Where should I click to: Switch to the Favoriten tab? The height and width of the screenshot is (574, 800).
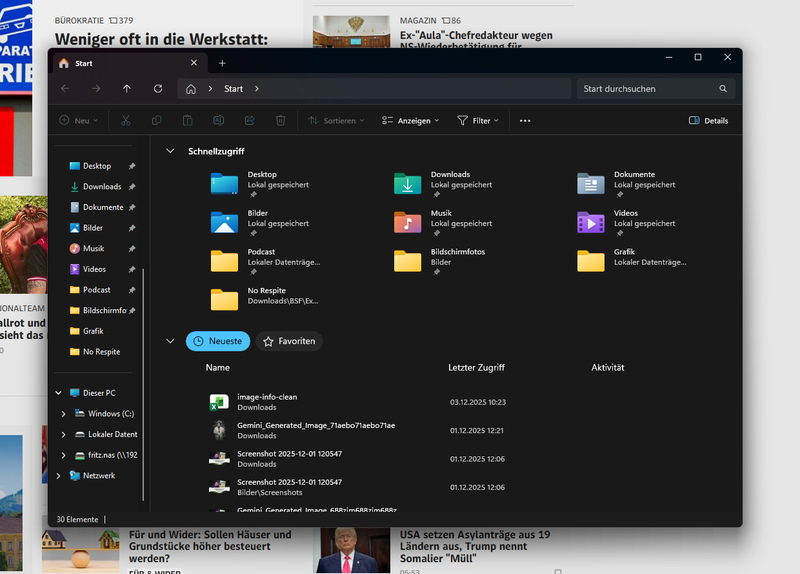click(289, 341)
